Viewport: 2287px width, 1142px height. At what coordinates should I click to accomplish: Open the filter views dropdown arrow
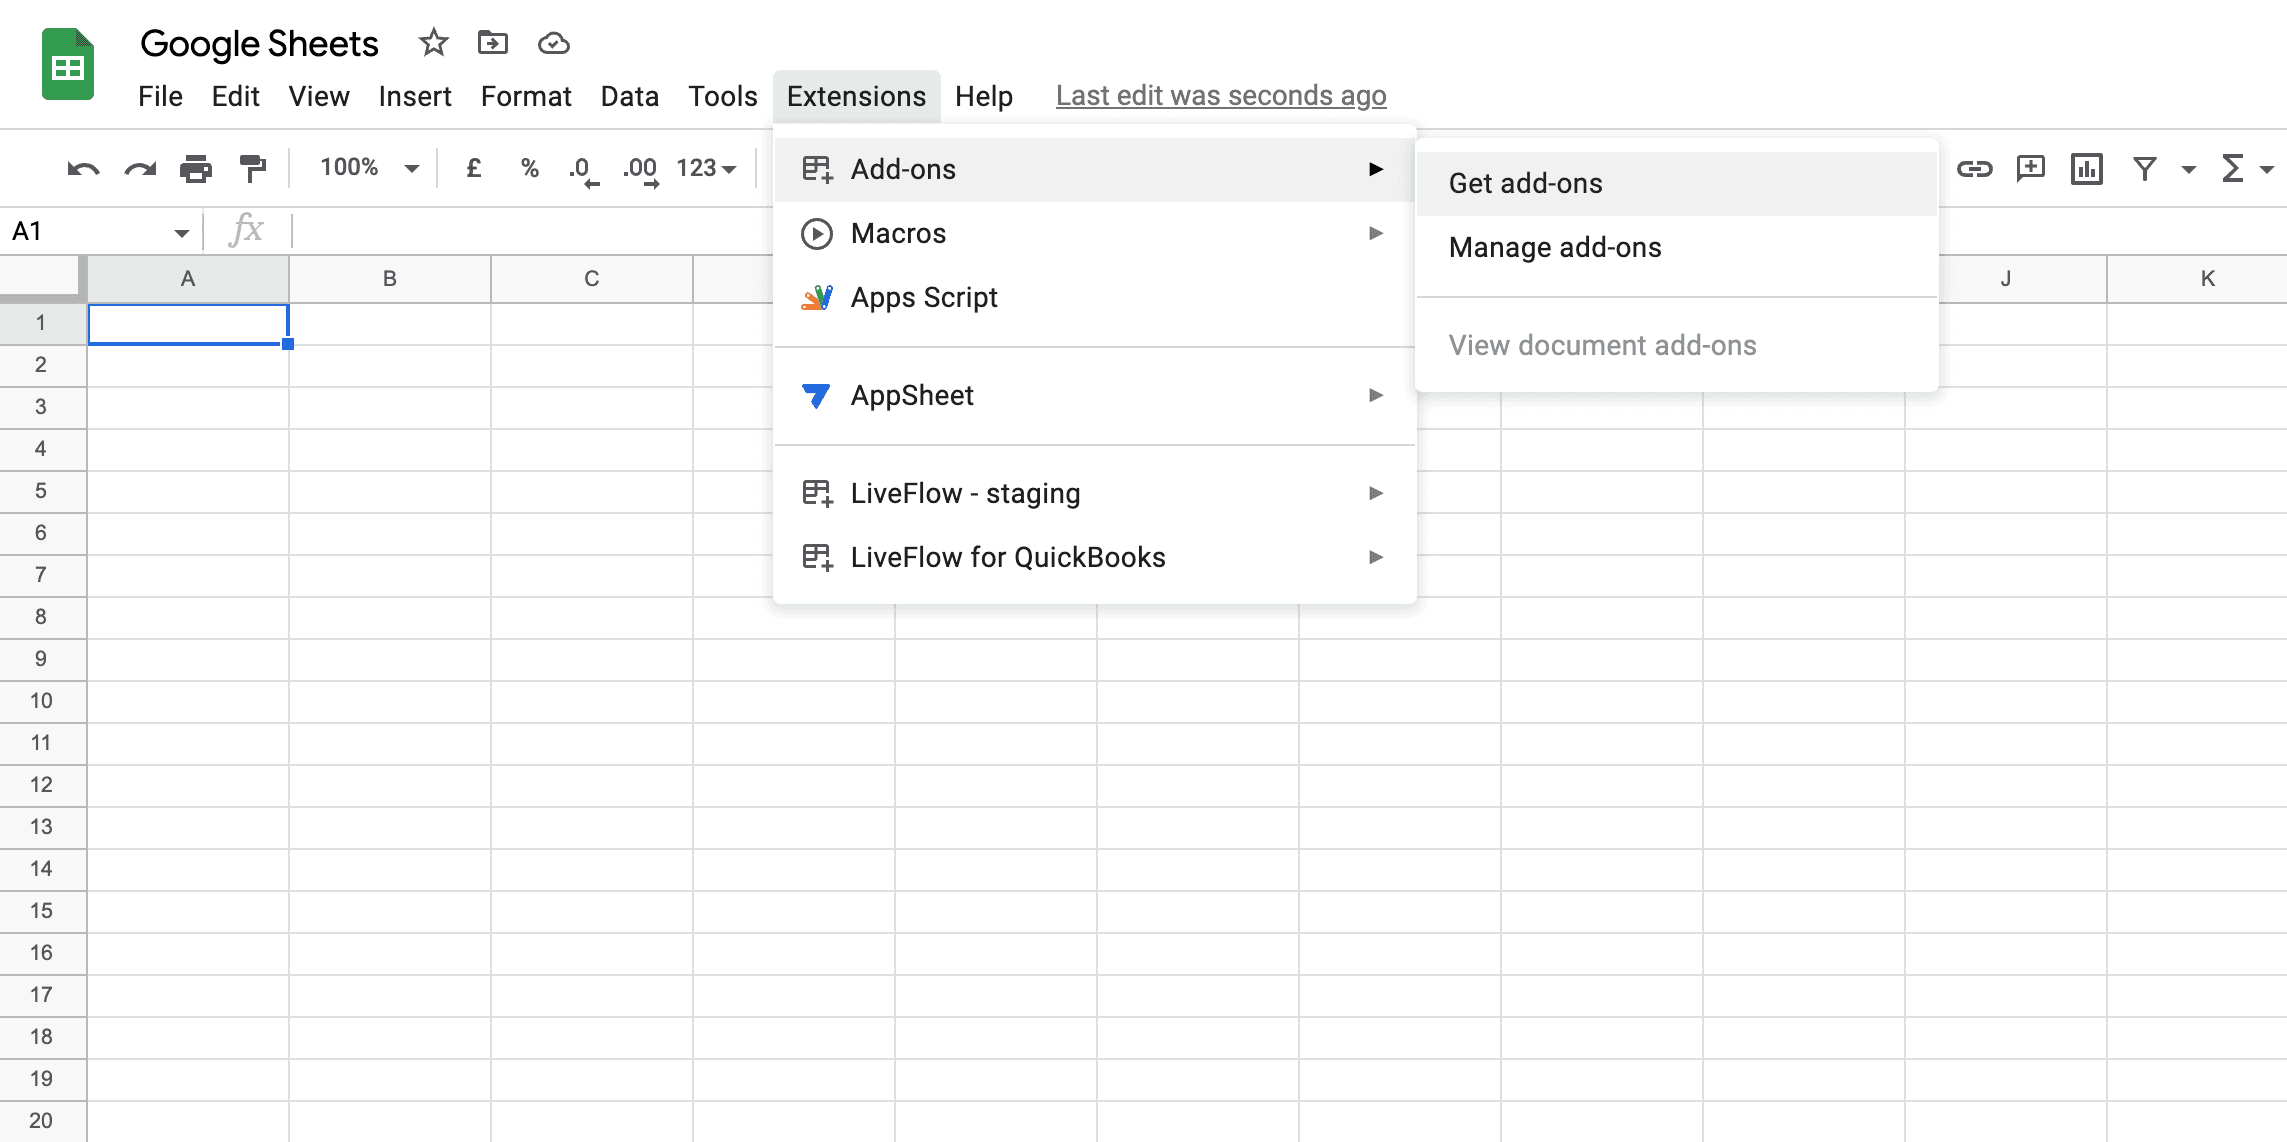pos(2188,169)
